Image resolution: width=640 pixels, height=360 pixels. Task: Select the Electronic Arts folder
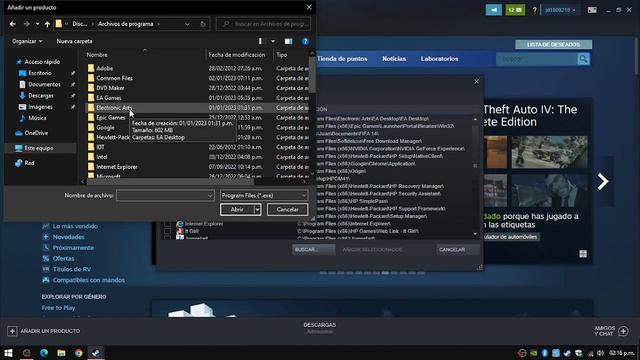(x=114, y=108)
